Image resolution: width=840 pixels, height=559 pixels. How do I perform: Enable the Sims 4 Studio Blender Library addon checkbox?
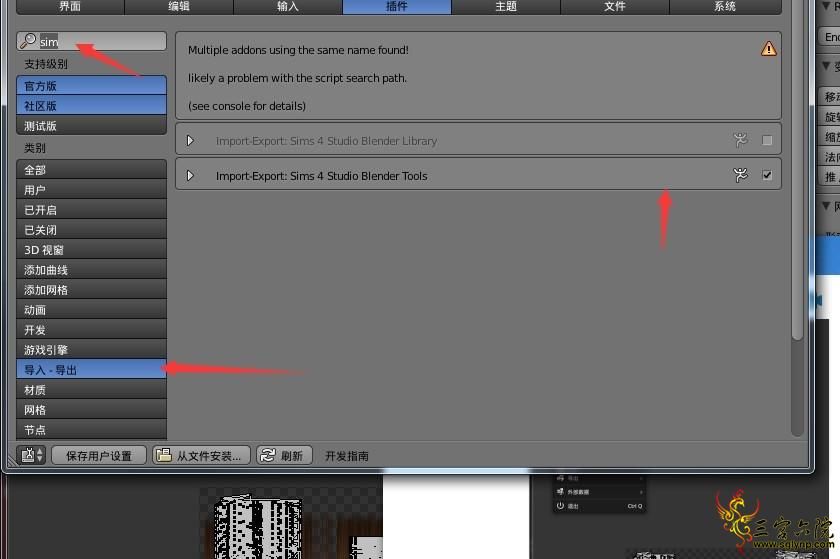pyautogui.click(x=767, y=140)
